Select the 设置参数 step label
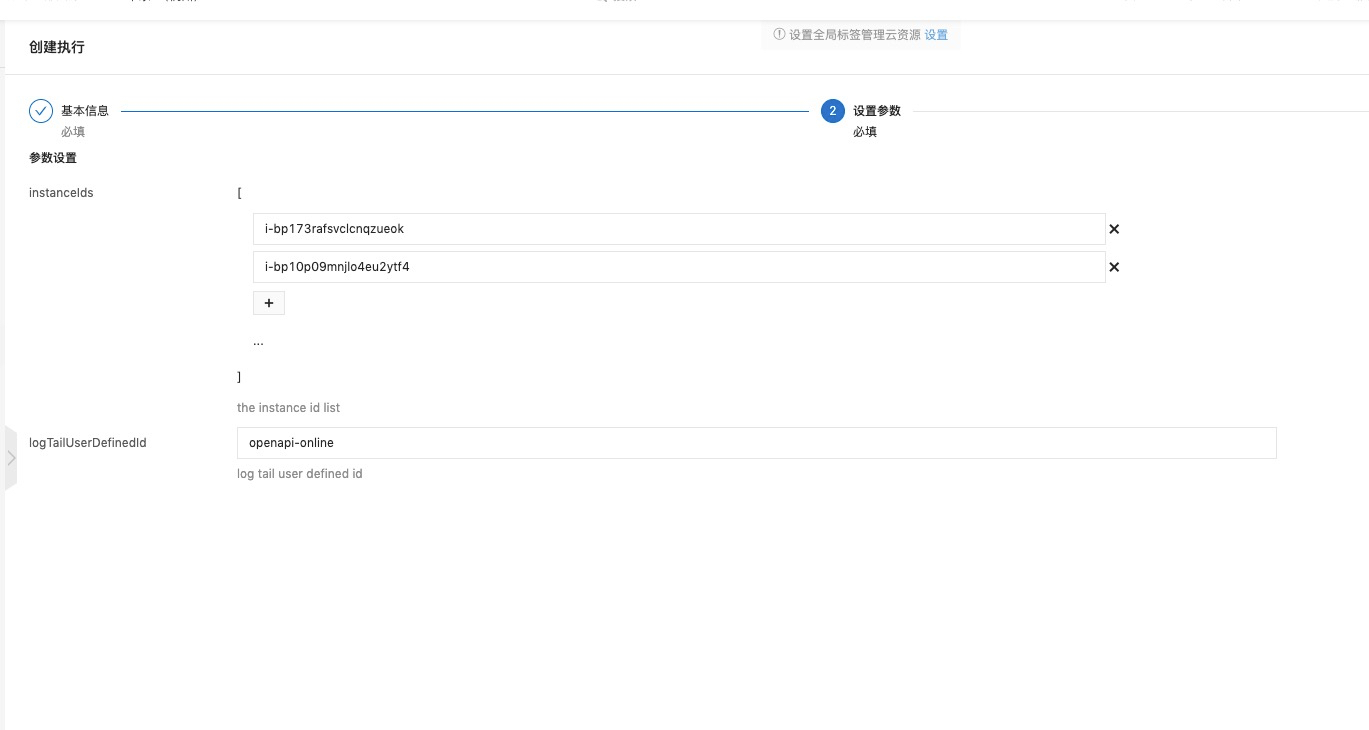The image size is (1369, 730). tap(877, 111)
